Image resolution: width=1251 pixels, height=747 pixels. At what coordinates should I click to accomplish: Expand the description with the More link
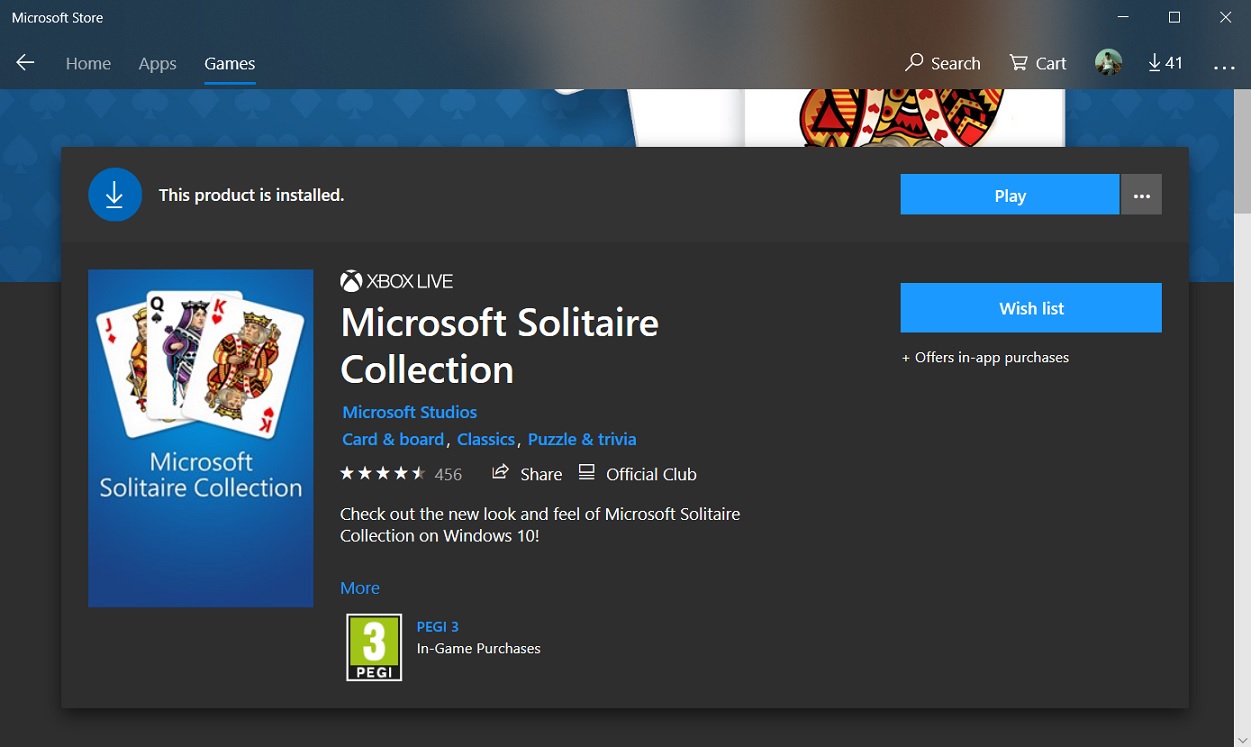[x=359, y=587]
